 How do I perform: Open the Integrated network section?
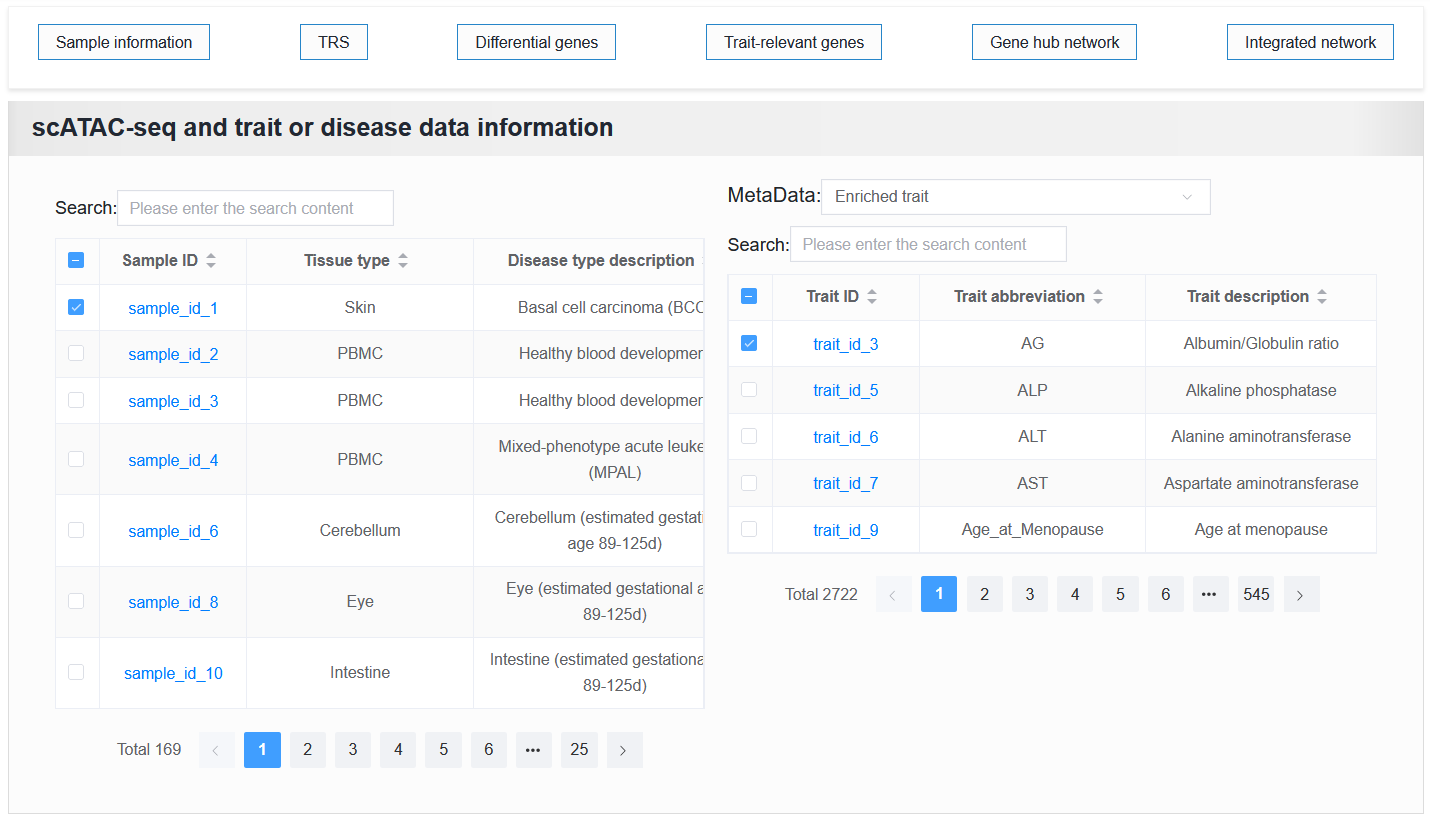1310,42
